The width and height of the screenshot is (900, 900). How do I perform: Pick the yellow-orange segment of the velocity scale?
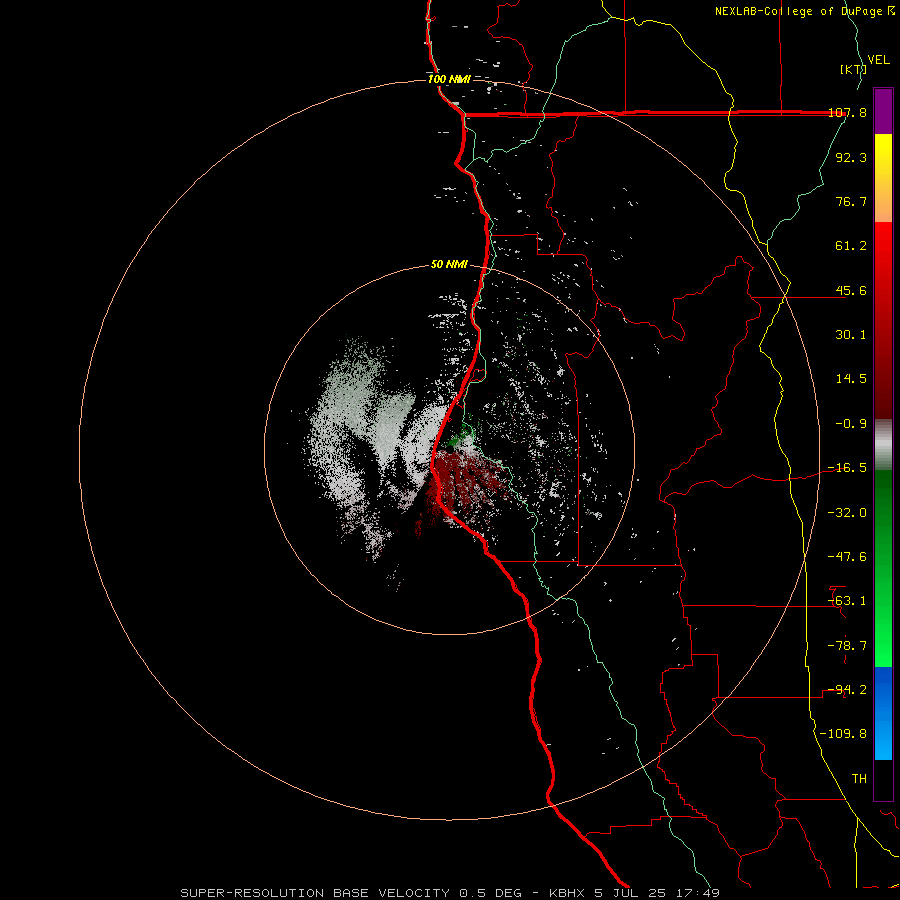pyautogui.click(x=883, y=178)
